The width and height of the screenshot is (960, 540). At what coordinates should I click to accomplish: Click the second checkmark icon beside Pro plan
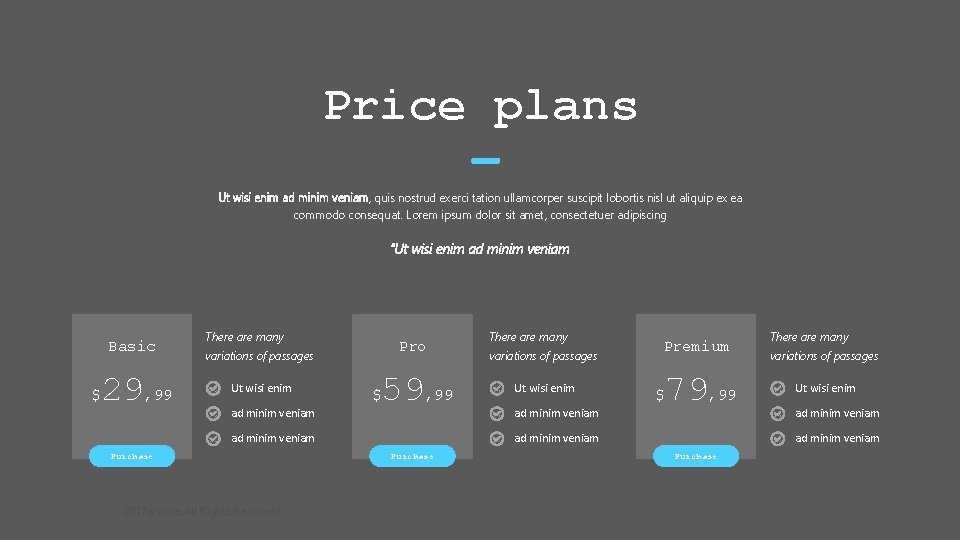point(497,413)
